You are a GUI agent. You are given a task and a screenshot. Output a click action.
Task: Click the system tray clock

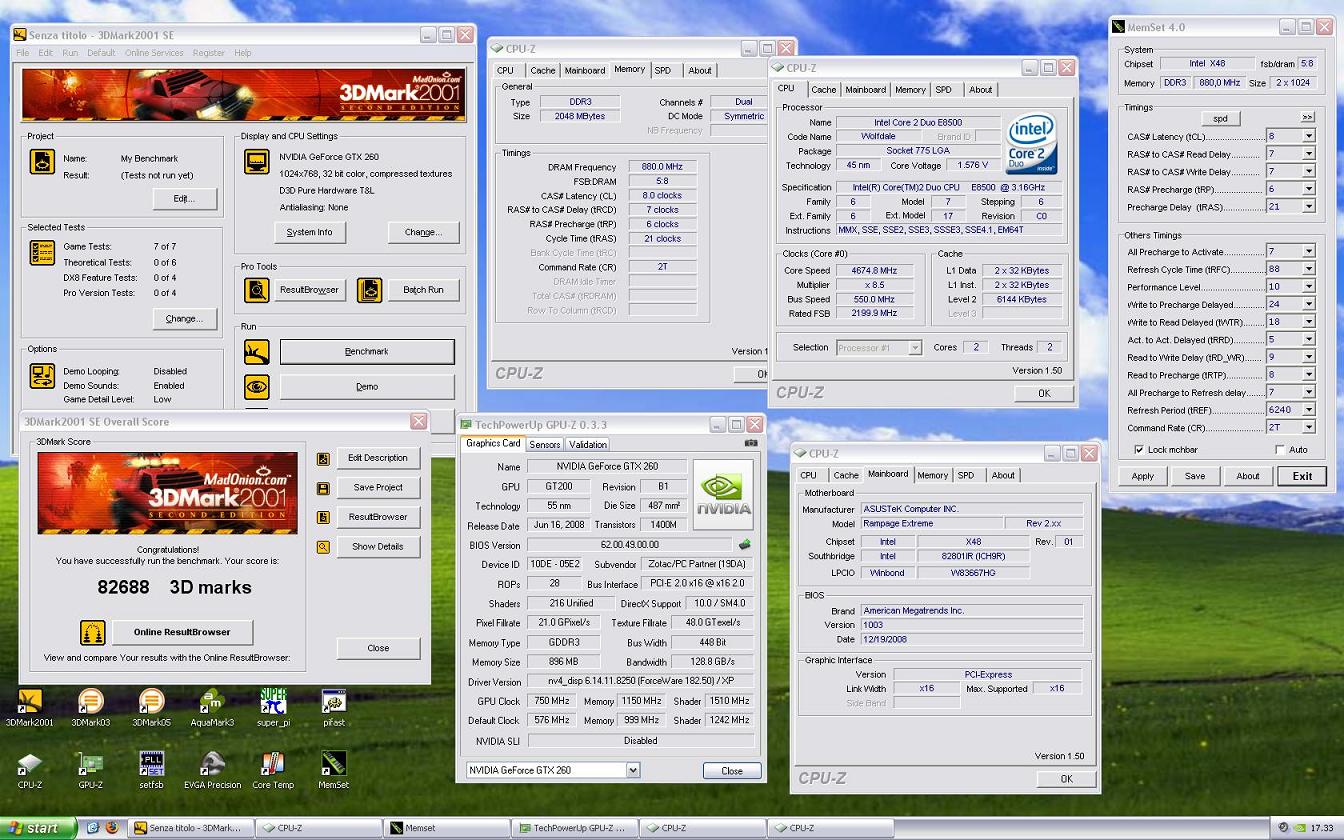point(1321,828)
